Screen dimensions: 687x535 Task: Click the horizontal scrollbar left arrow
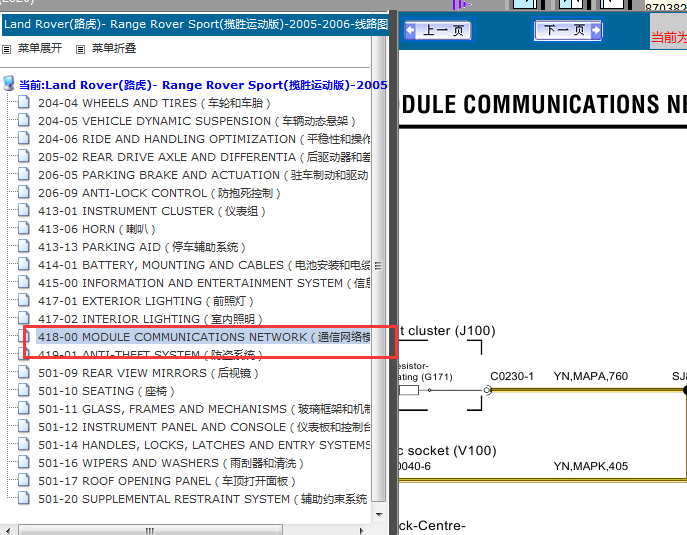coord(8,531)
